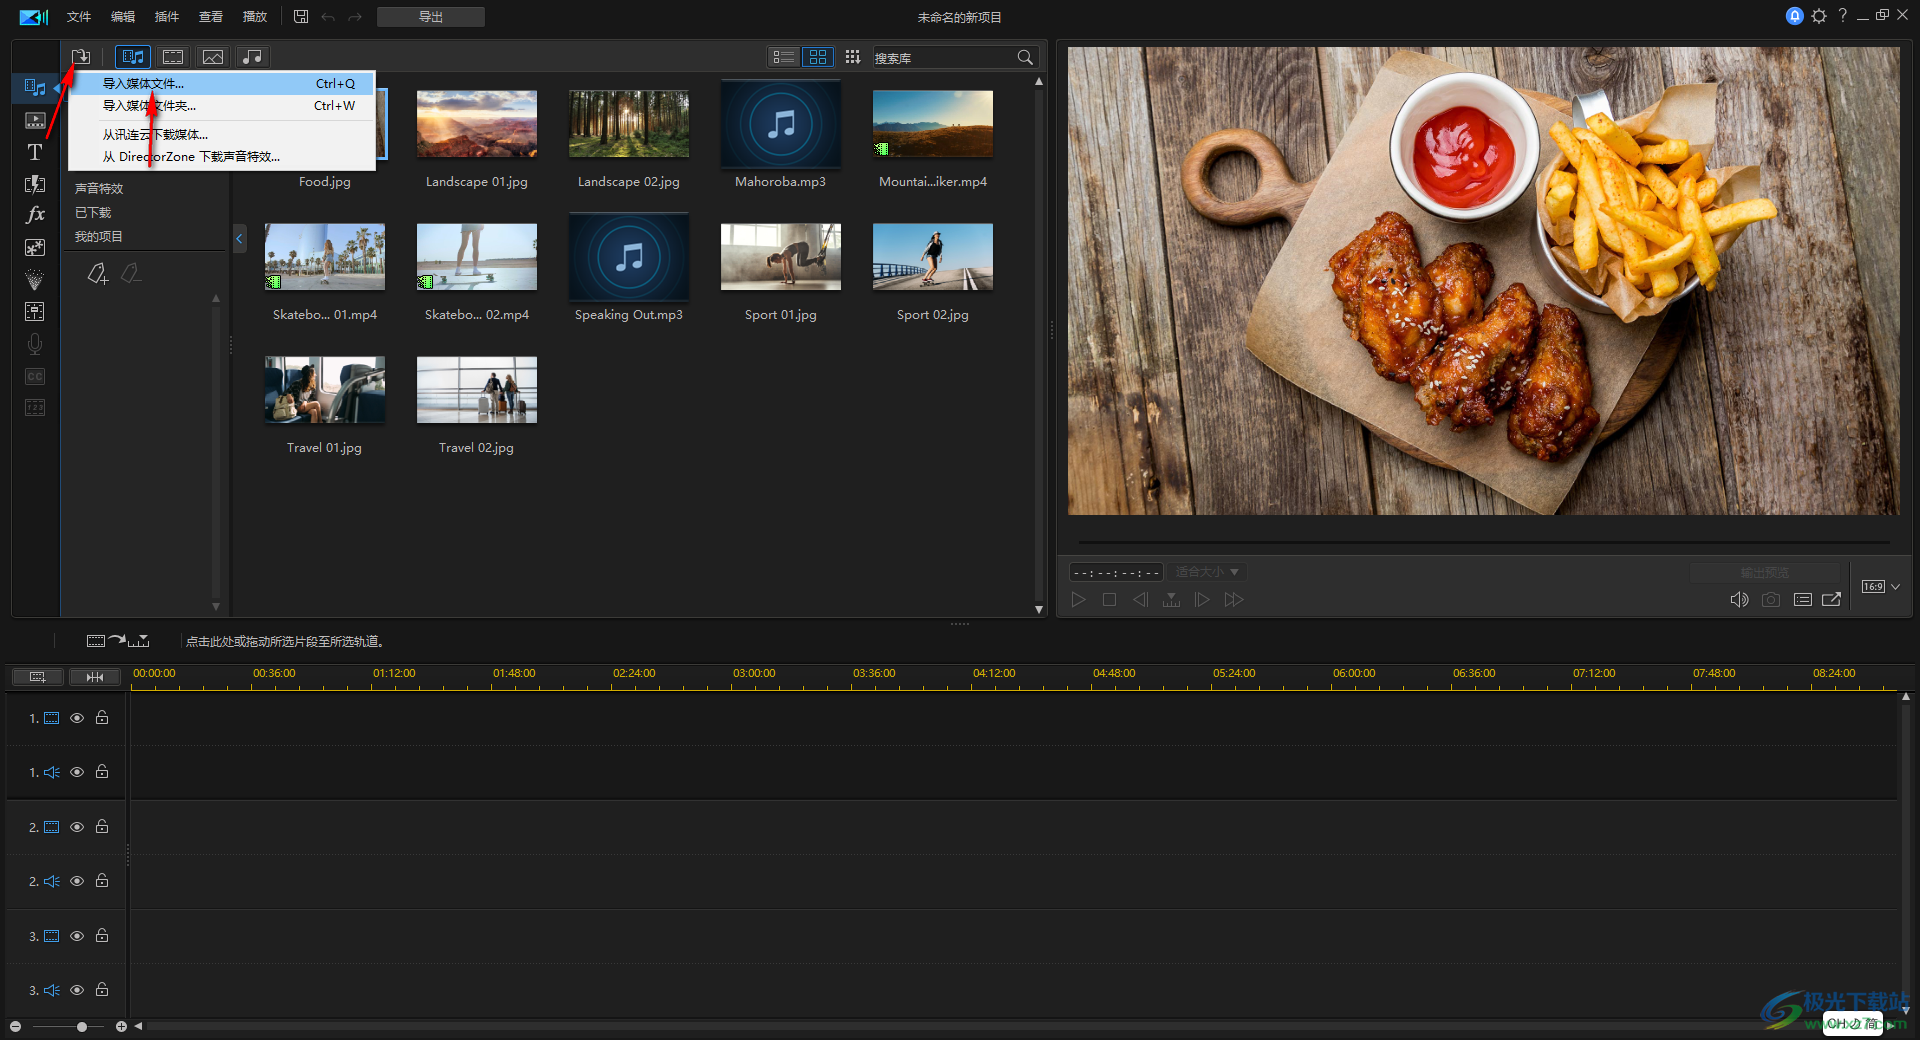Viewport: 1920px width, 1040px height.
Task: Click the timeline zoom slider handle
Action: (x=82, y=1026)
